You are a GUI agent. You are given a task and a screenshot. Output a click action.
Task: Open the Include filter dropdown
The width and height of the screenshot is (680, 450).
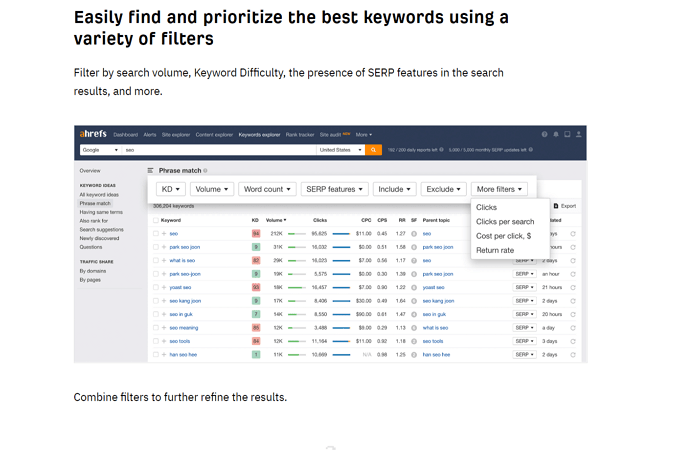click(394, 189)
